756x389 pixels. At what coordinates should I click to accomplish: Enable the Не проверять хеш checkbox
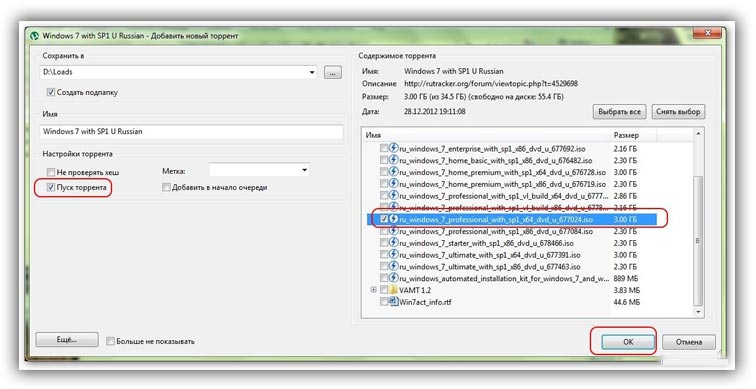[x=51, y=172]
